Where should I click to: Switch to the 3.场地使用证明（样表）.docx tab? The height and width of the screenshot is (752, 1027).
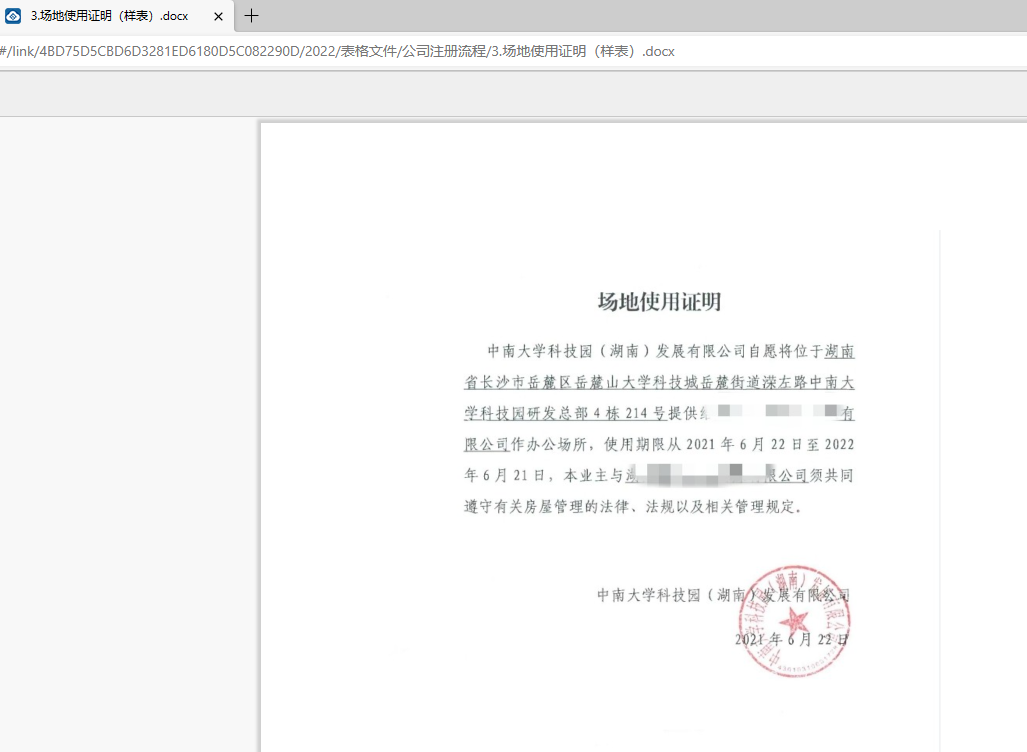110,16
